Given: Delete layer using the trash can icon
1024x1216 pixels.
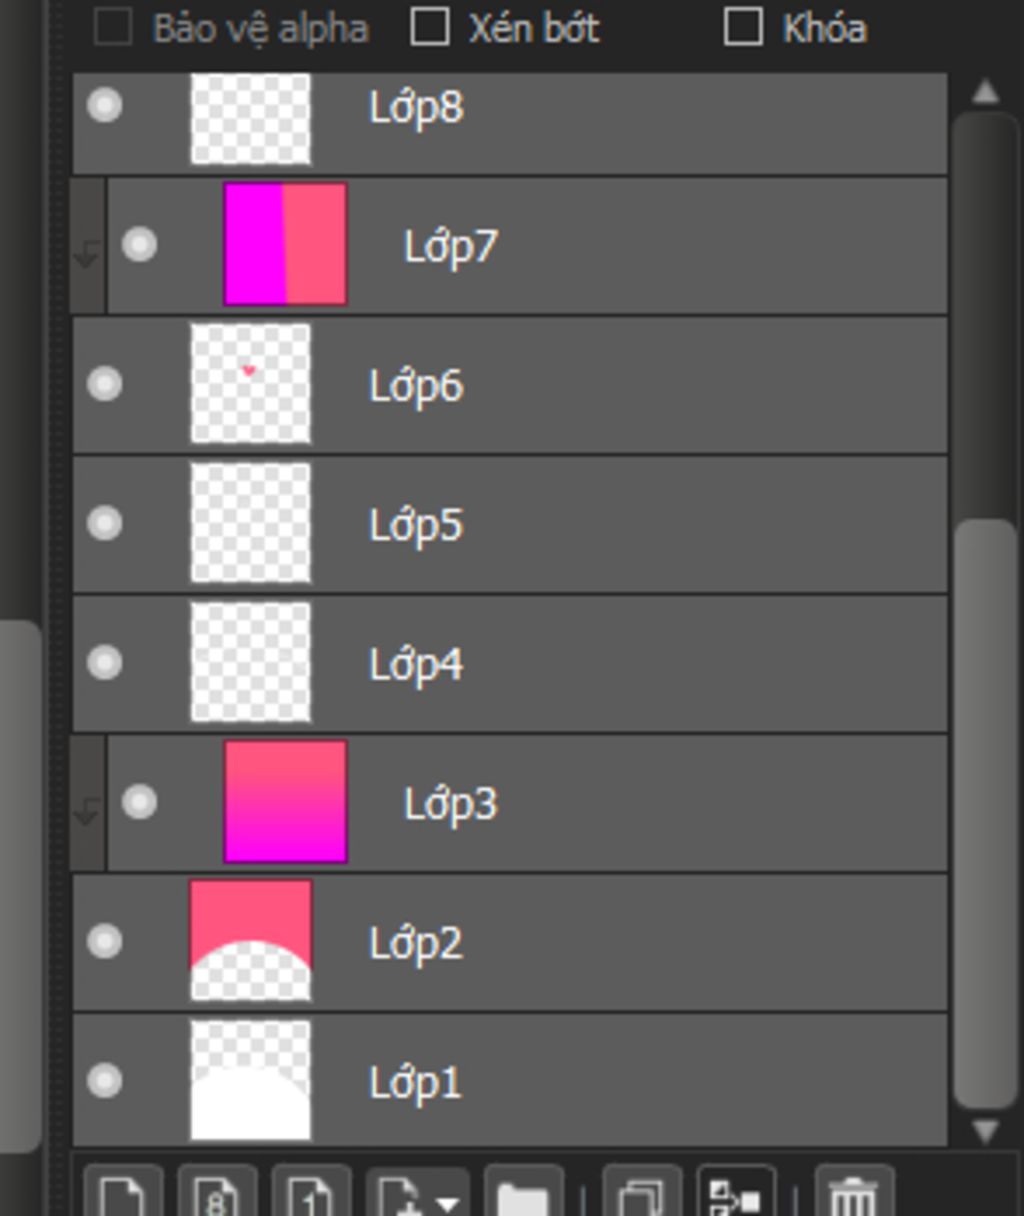Looking at the screenshot, I should click(854, 1193).
